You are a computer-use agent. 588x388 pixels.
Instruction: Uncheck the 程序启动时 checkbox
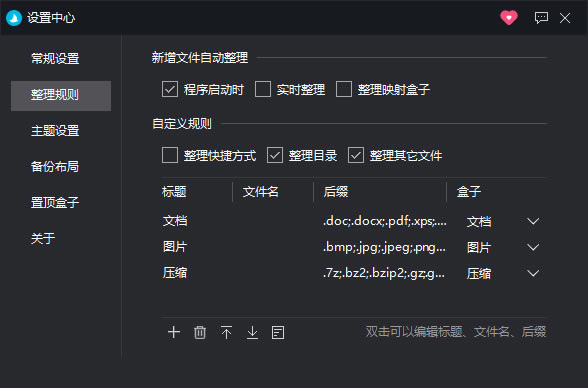[x=170, y=90]
